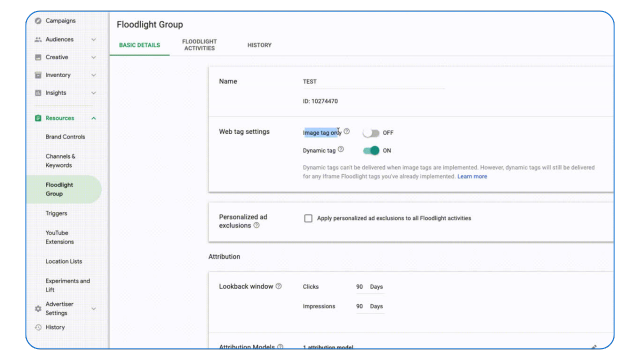Open Channels & Keywords page
The width and height of the screenshot is (640, 360).
pos(60,161)
